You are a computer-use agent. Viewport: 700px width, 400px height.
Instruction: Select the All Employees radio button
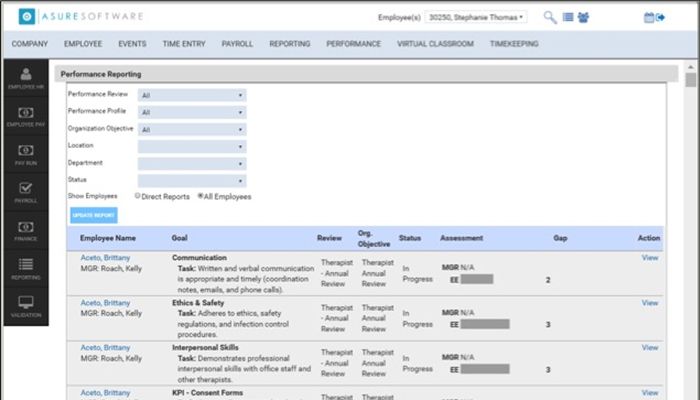coord(200,196)
